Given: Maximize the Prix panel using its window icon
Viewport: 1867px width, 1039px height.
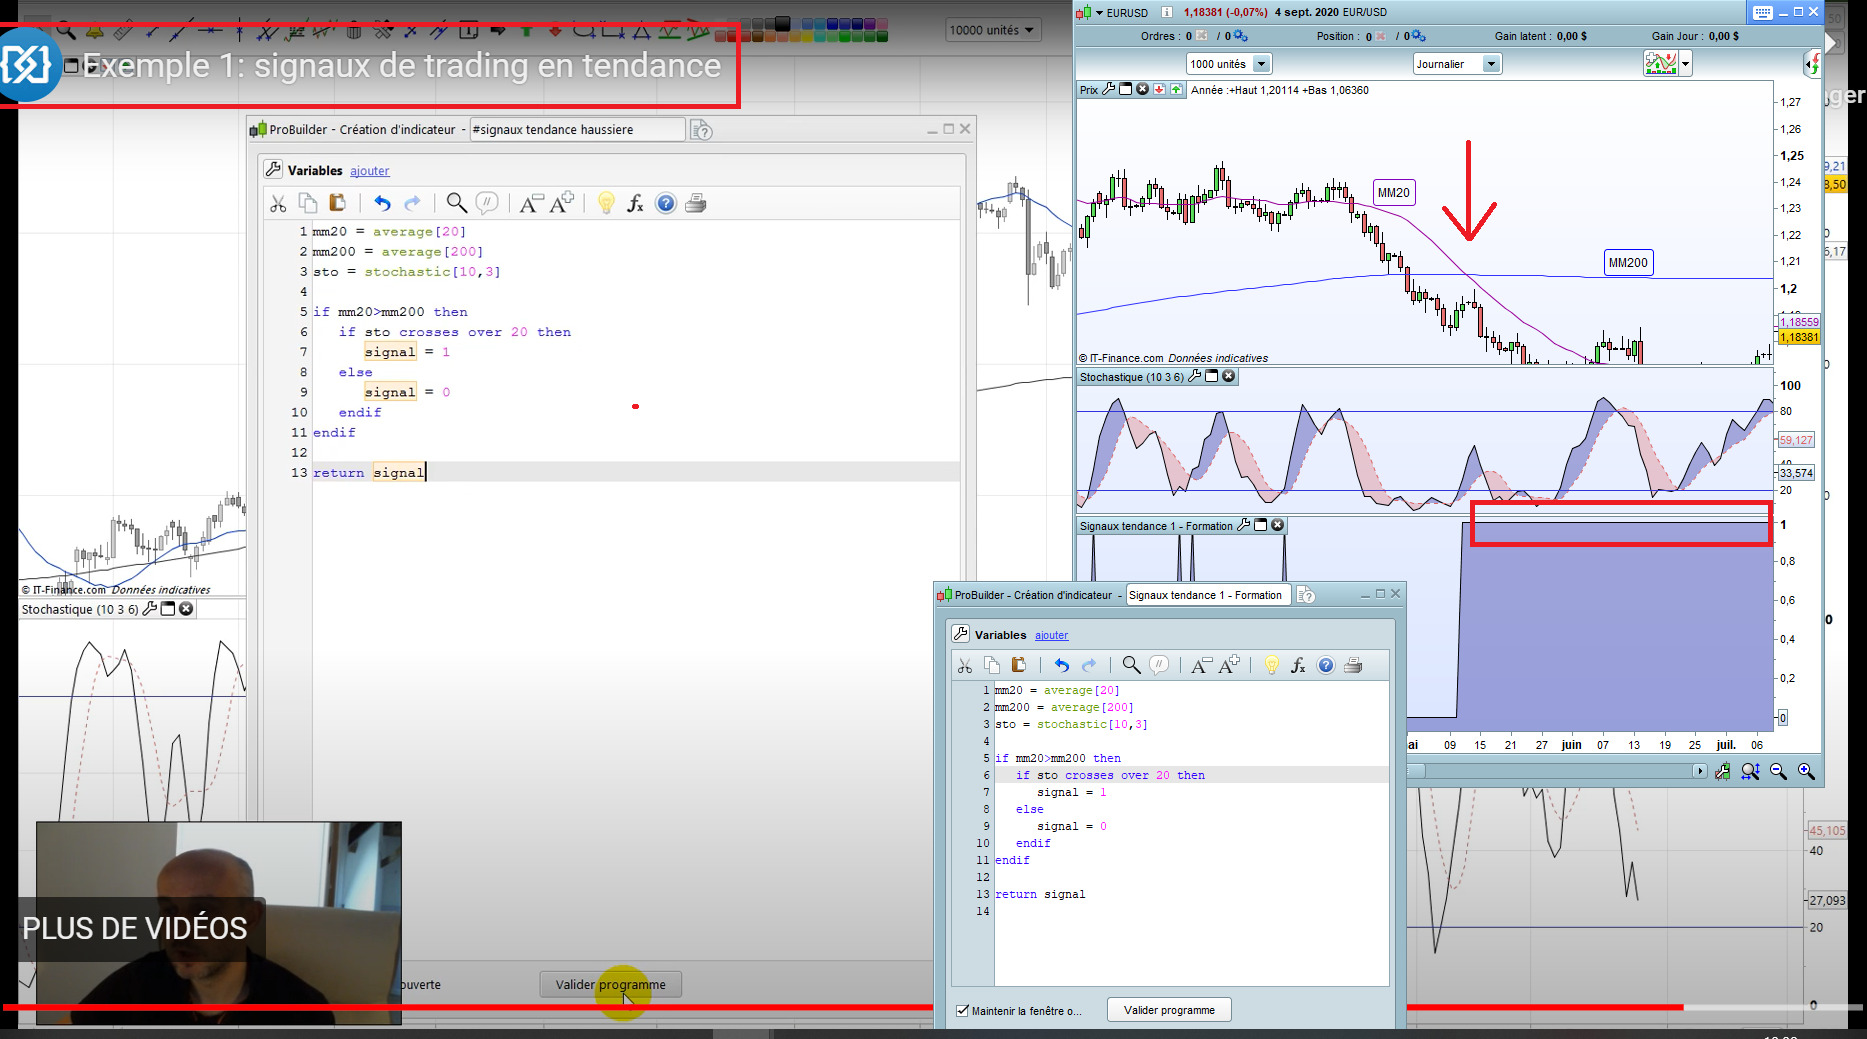Looking at the screenshot, I should [1126, 90].
